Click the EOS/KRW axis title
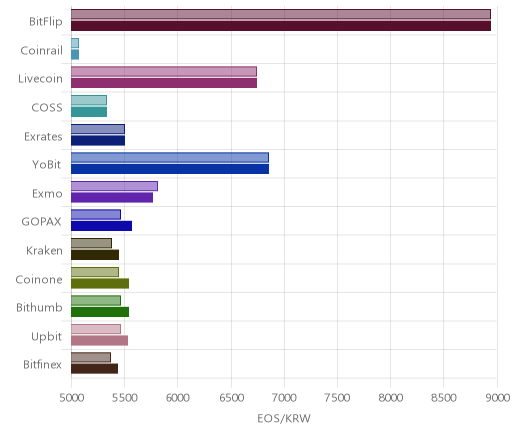Screen dimensions: 512x436 tap(284, 418)
